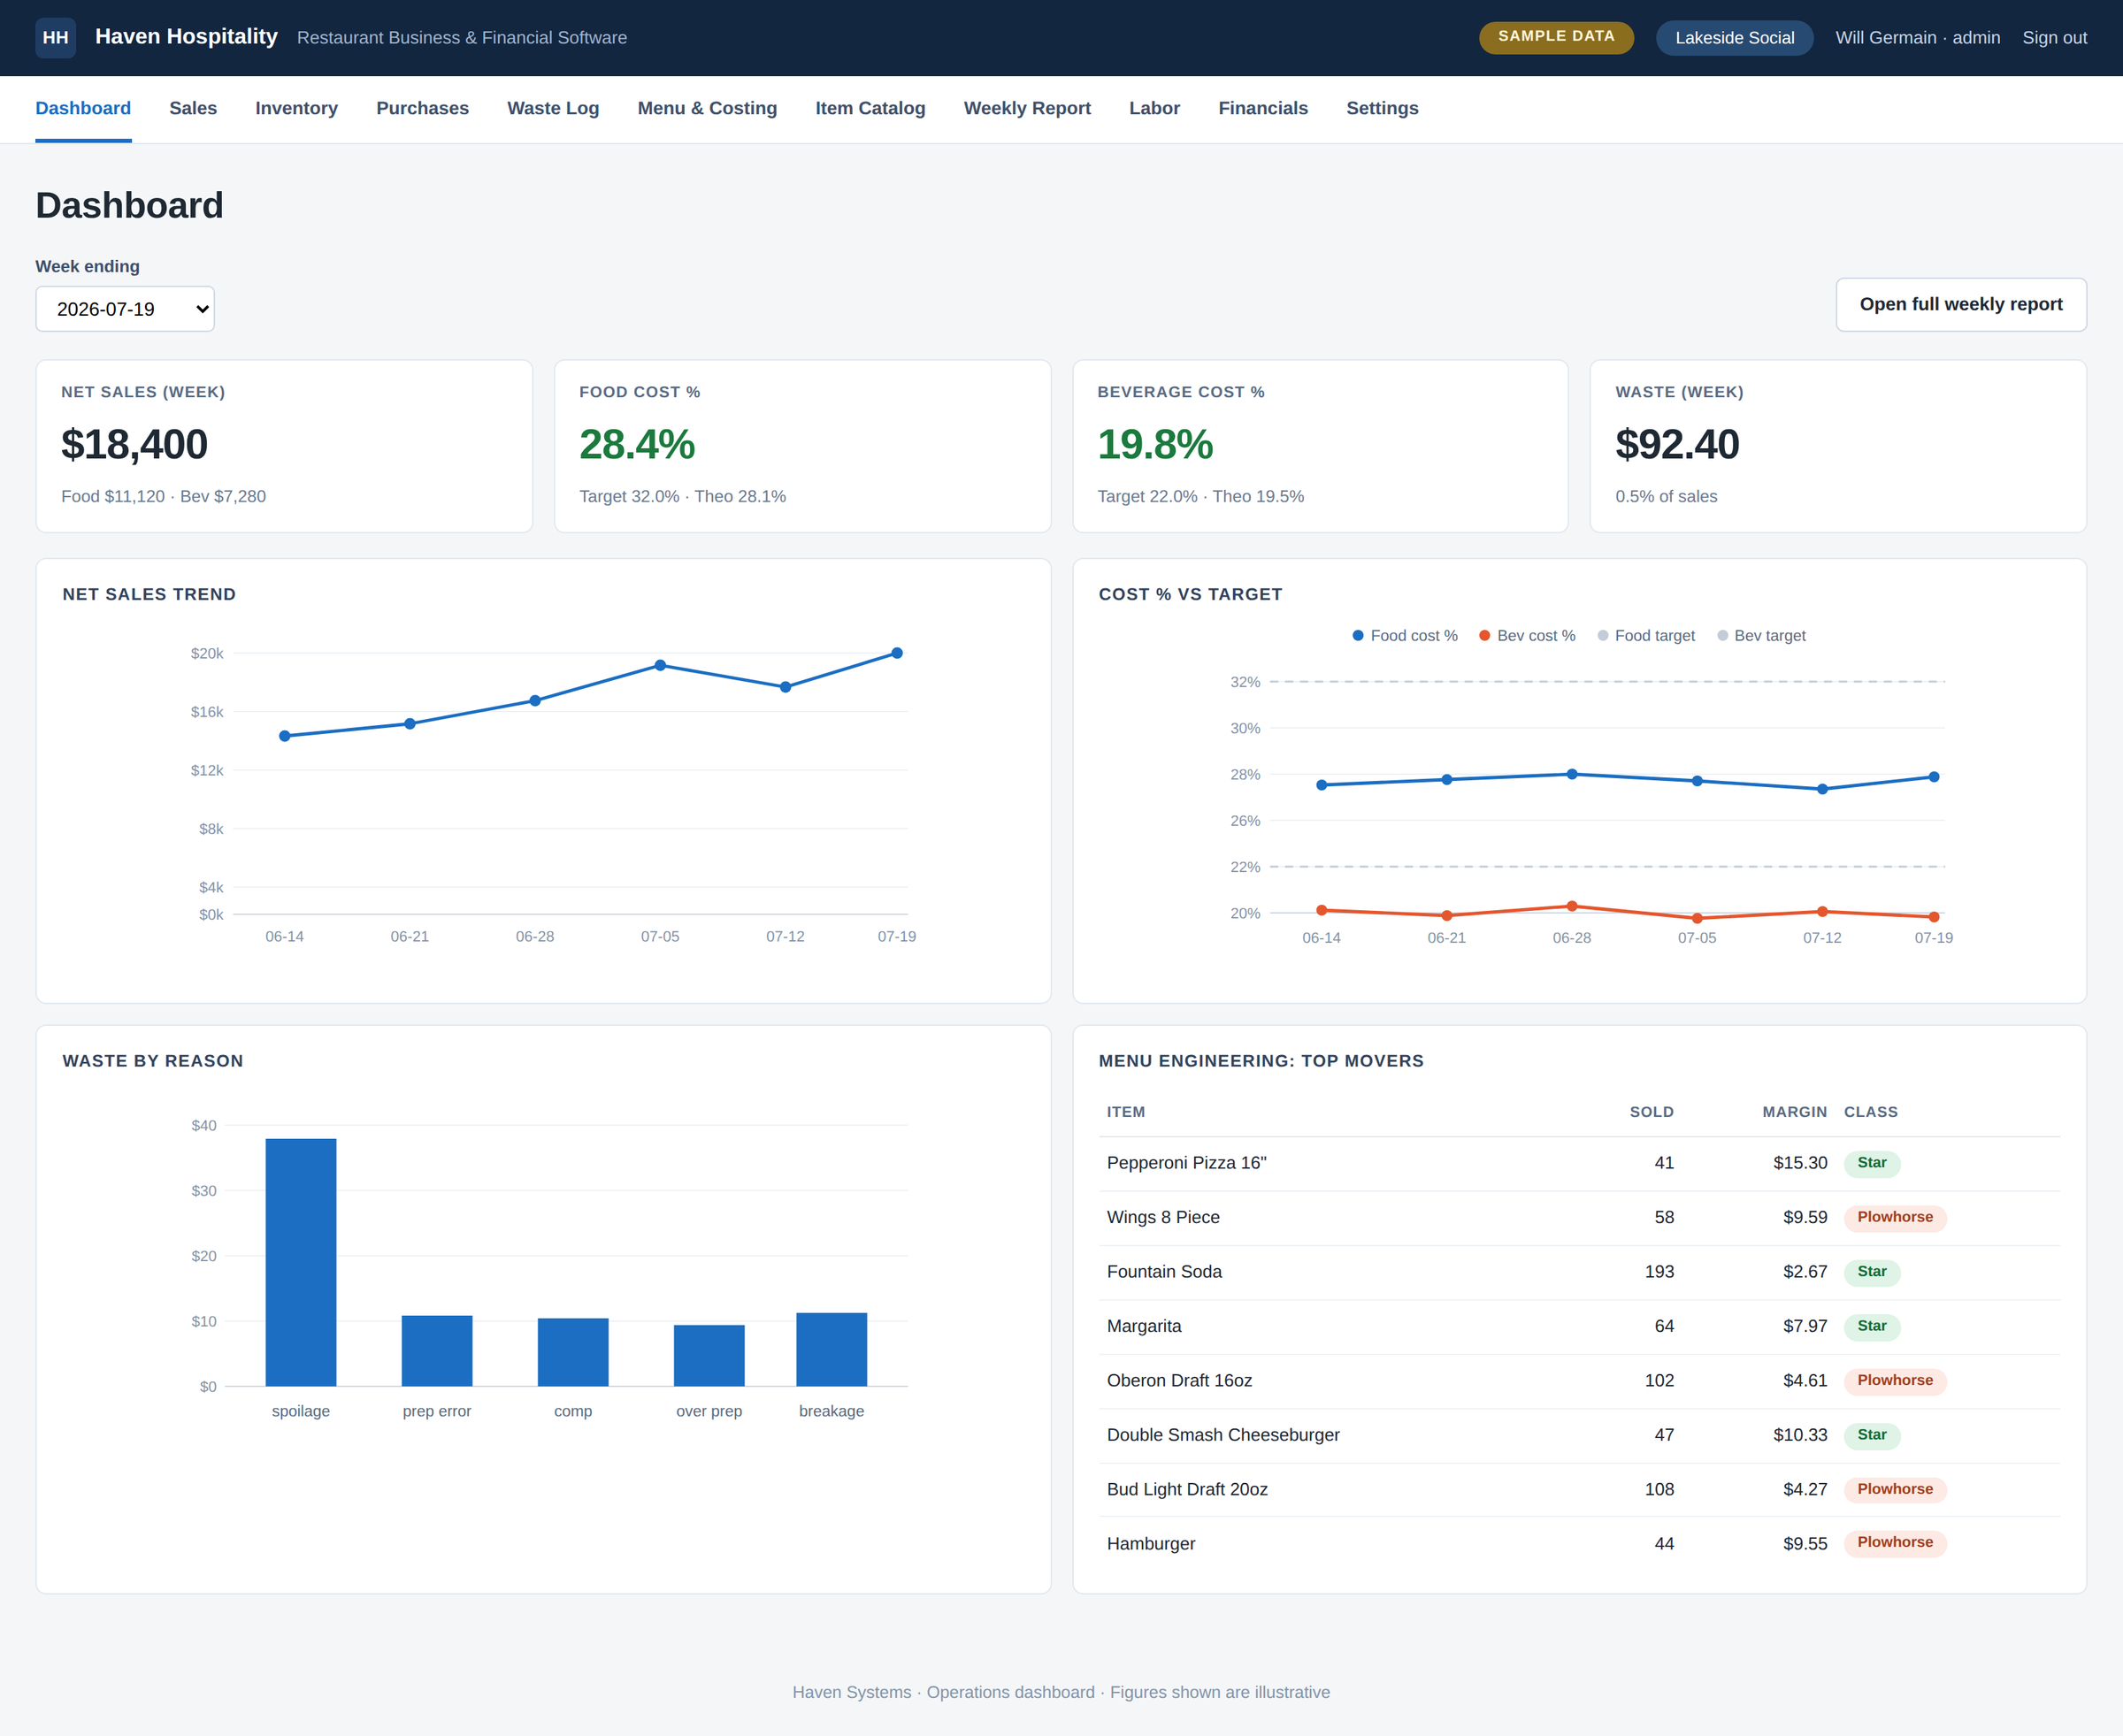
Task: Click the Oberon Draft 16oz item
Action: [1179, 1380]
